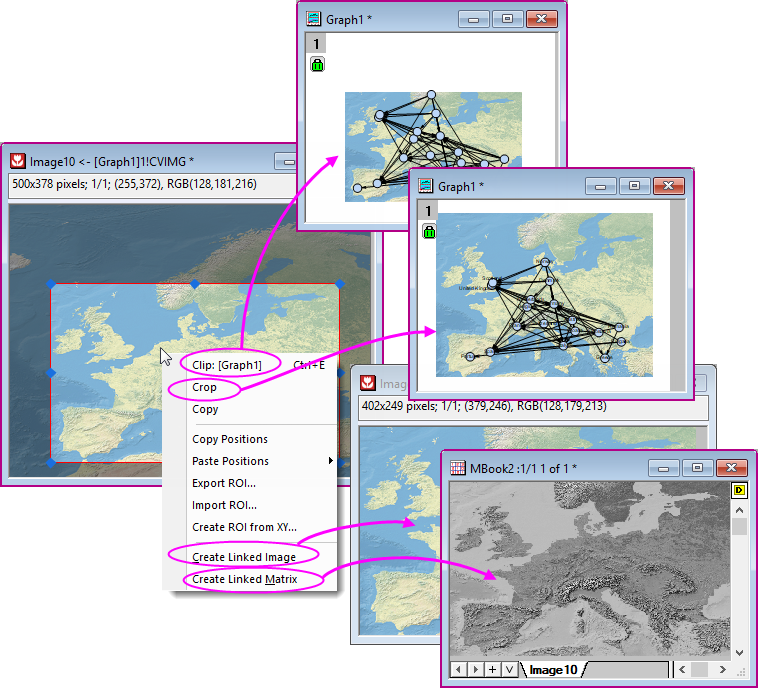This screenshot has height=688, width=758.
Task: Choose Crop from the context menu
Action: click(204, 387)
